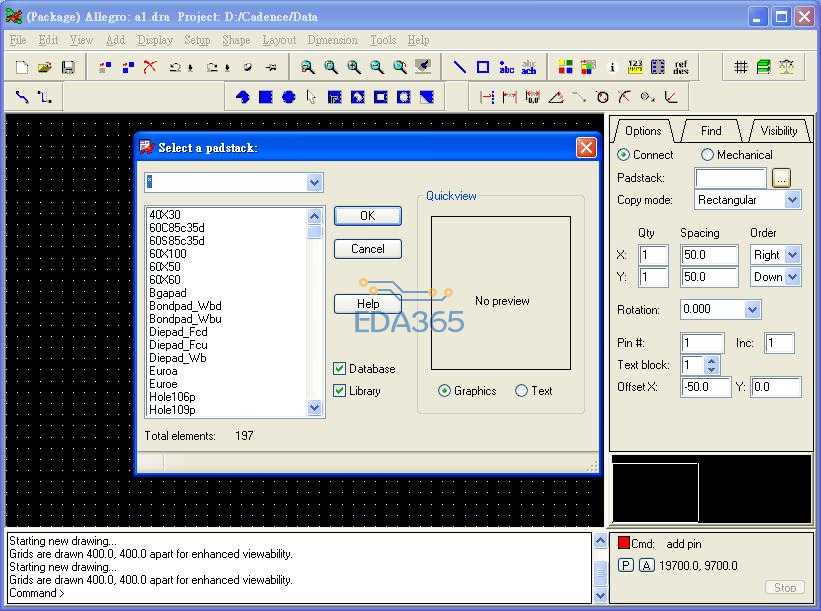The image size is (821, 611).
Task: Open the Setup menu
Action: (x=197, y=40)
